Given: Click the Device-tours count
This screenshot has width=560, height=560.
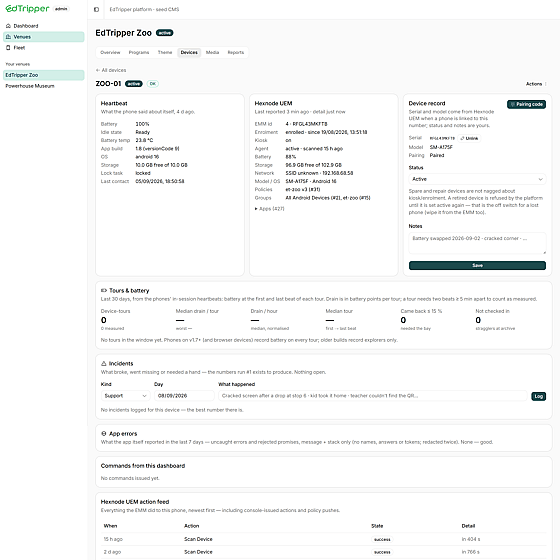Looking at the screenshot, I should pos(104,320).
